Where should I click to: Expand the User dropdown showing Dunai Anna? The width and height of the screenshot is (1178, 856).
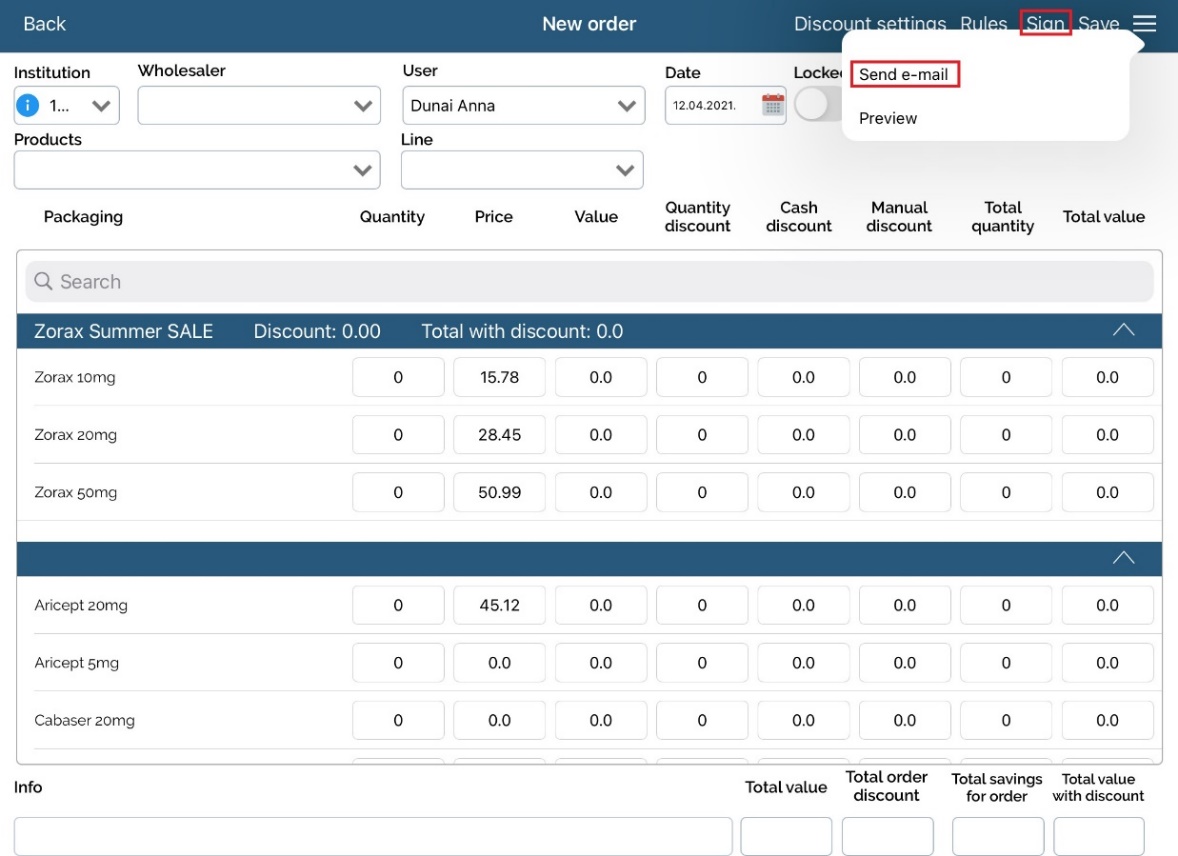(522, 105)
